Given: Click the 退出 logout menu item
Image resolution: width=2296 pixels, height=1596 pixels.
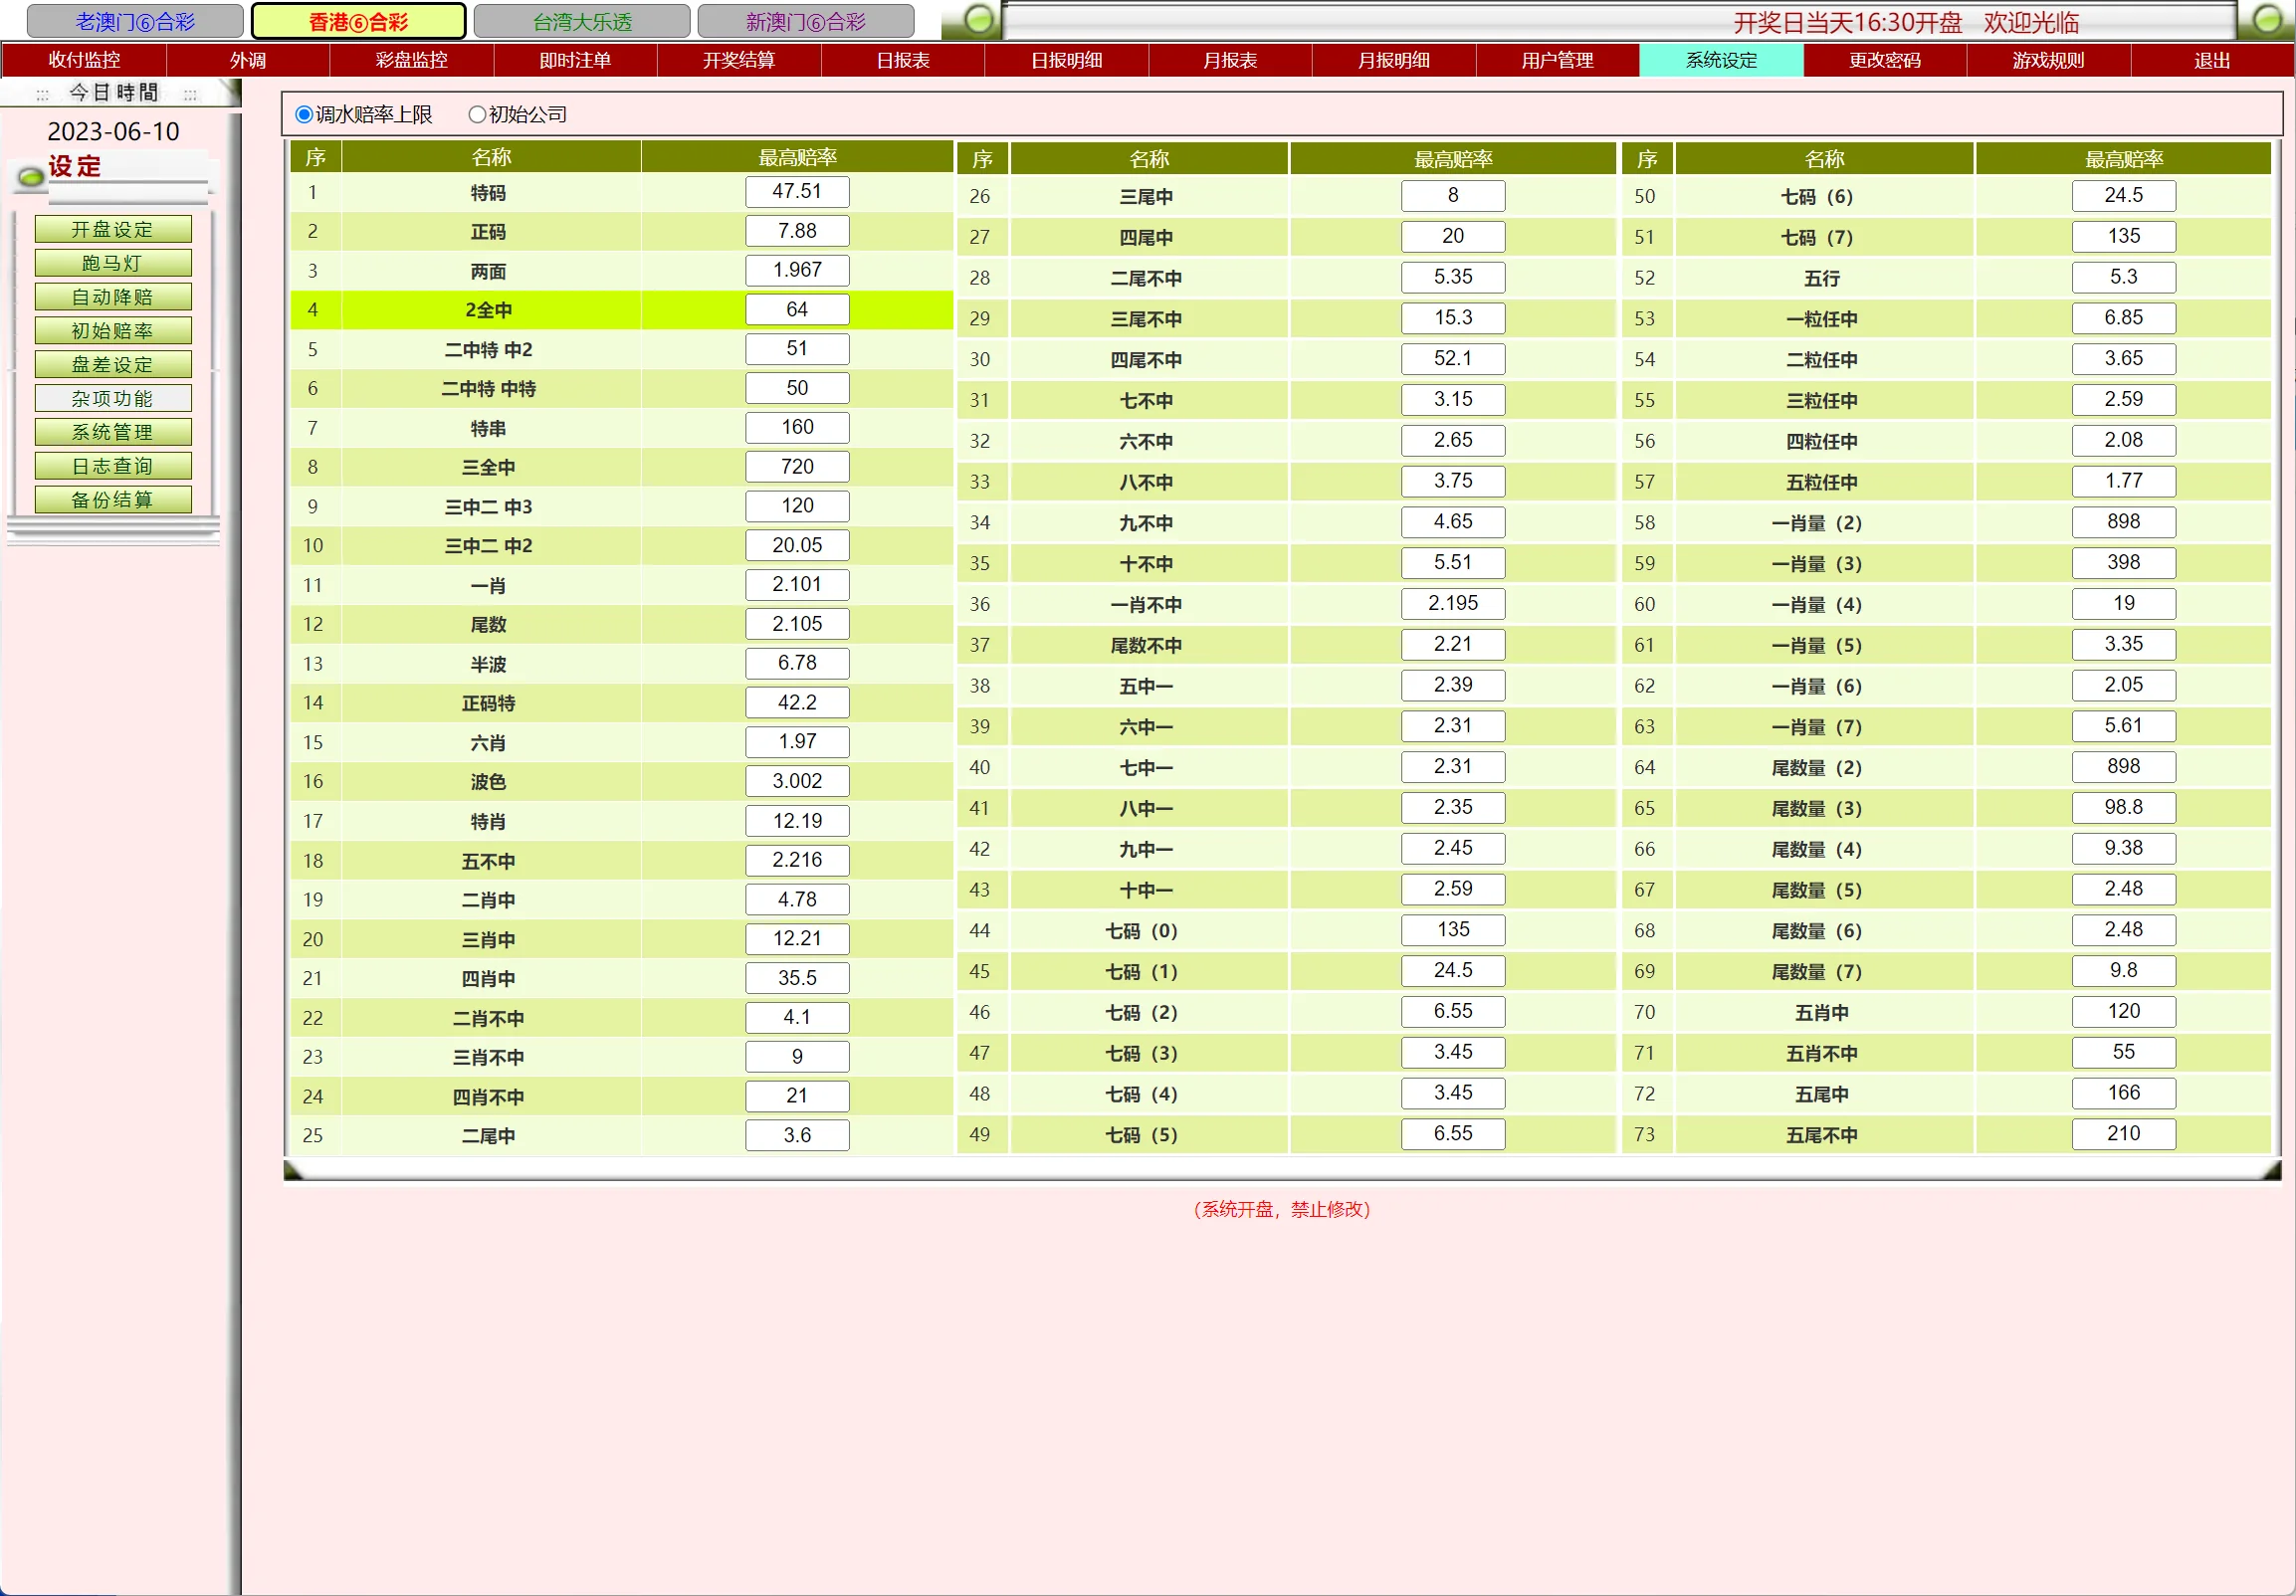Looking at the screenshot, I should point(2211,60).
